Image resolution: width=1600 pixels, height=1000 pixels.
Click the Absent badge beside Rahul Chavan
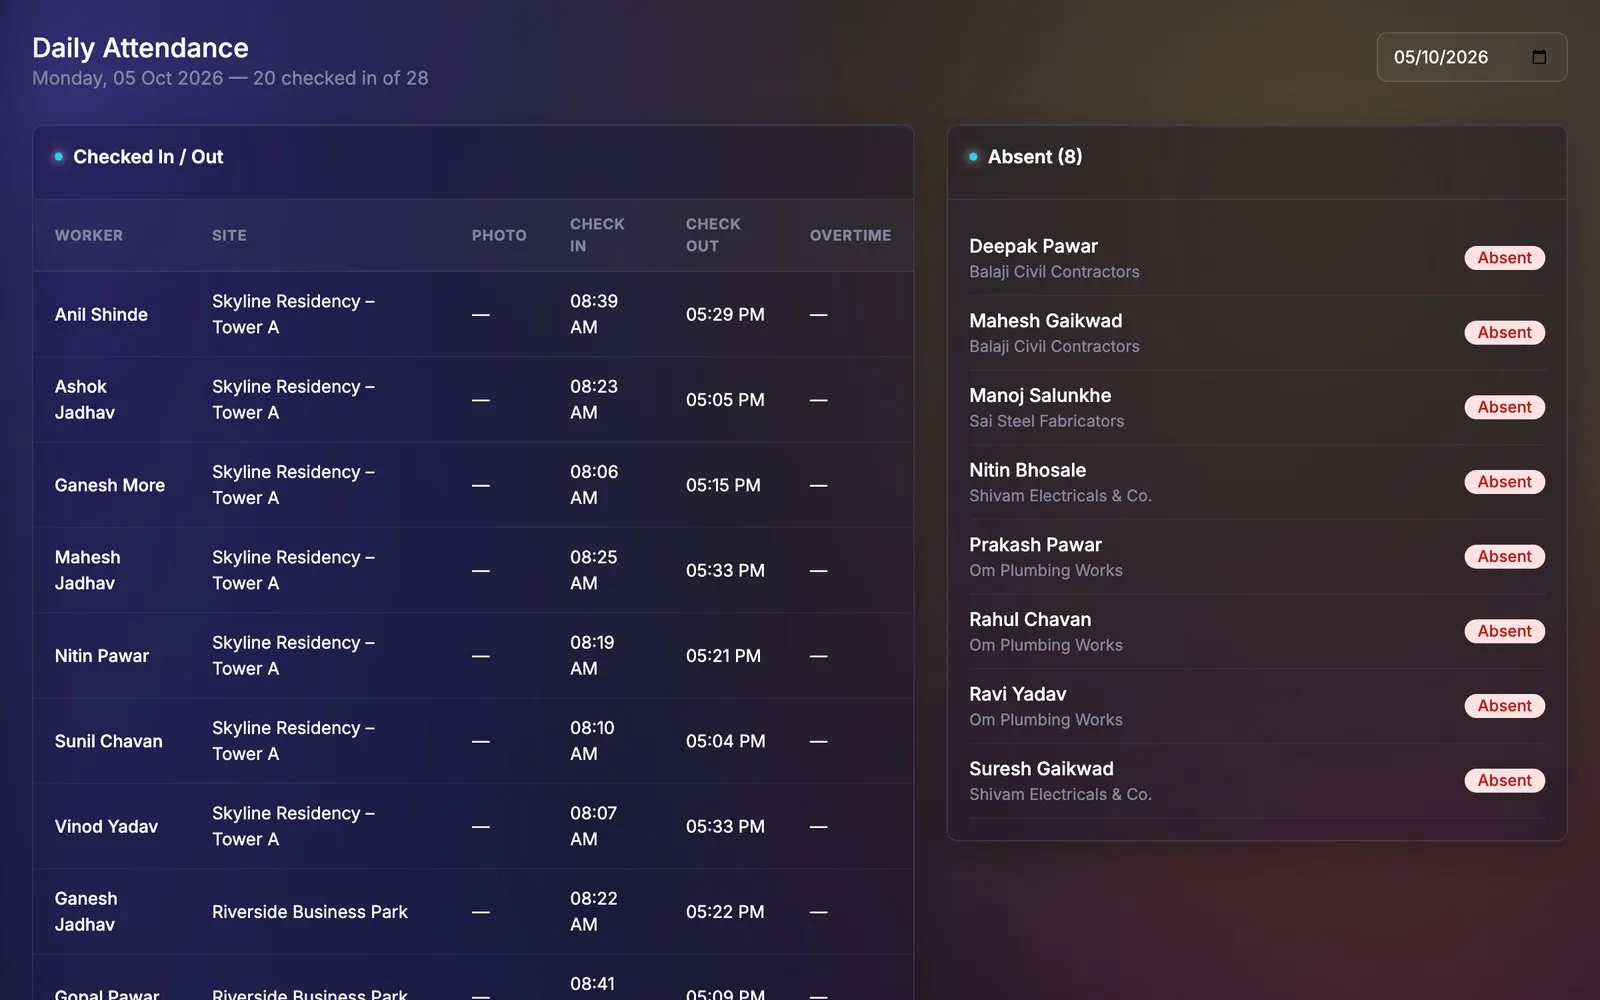click(x=1504, y=631)
